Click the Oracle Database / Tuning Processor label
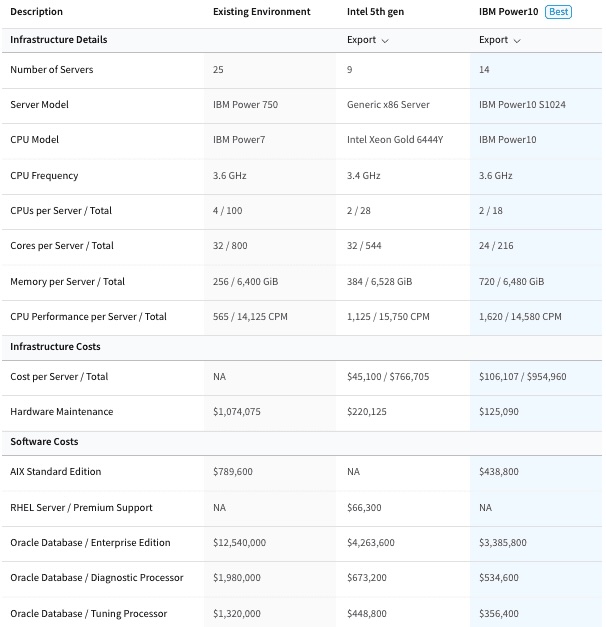The image size is (606, 627). pyautogui.click(x=88, y=613)
